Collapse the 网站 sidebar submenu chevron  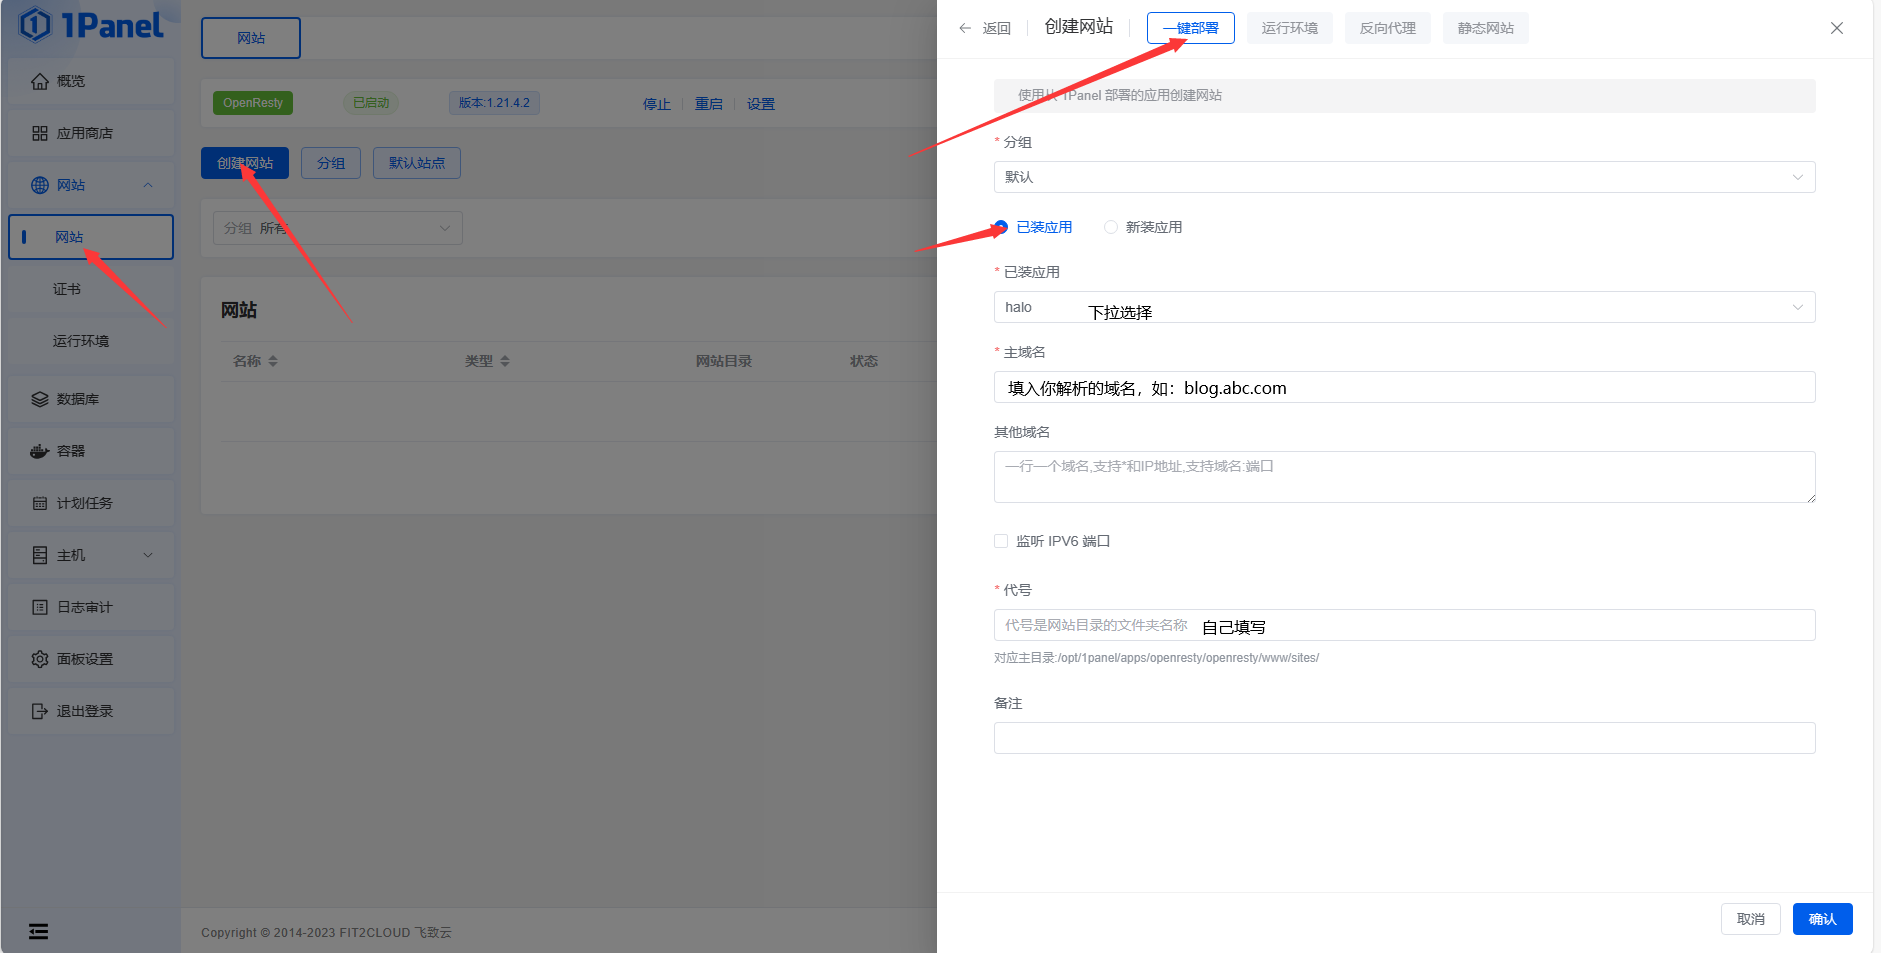(148, 185)
